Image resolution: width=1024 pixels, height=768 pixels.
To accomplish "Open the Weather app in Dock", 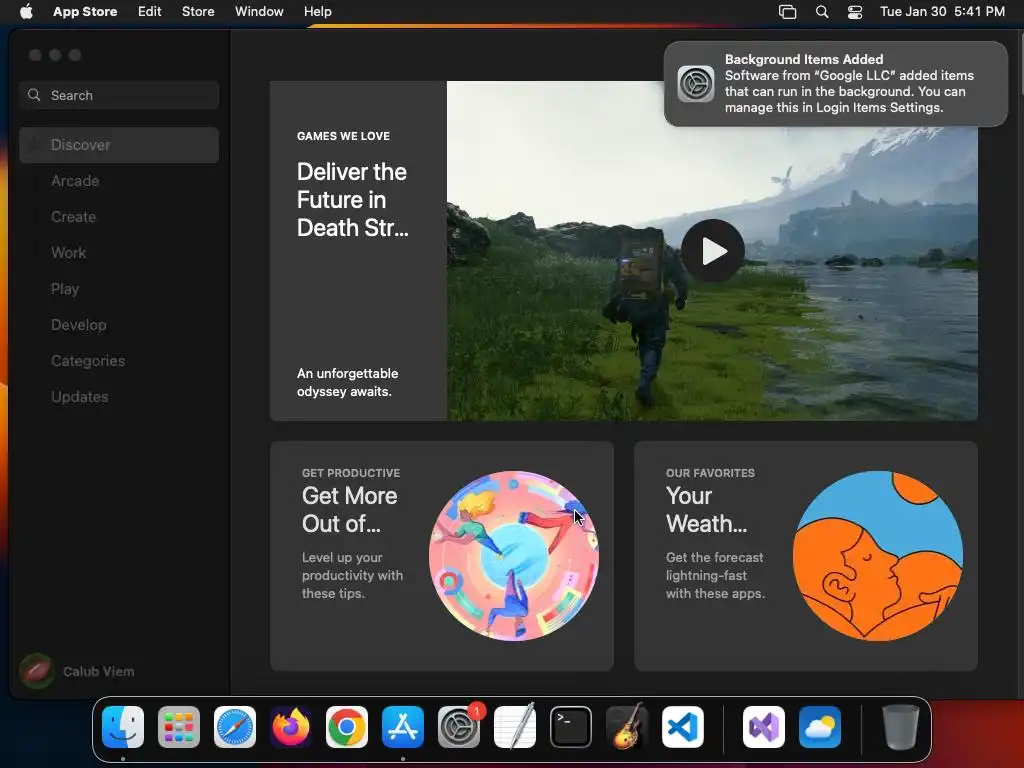I will [x=820, y=727].
